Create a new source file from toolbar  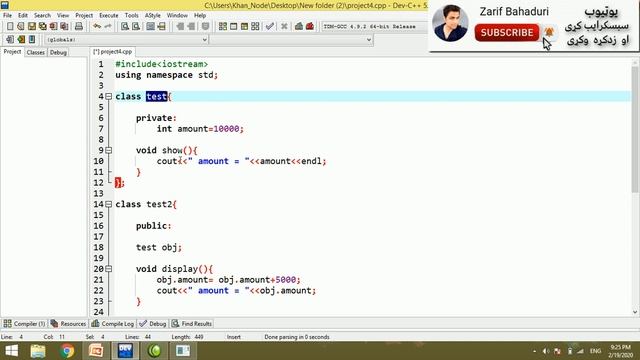[x=10, y=27]
